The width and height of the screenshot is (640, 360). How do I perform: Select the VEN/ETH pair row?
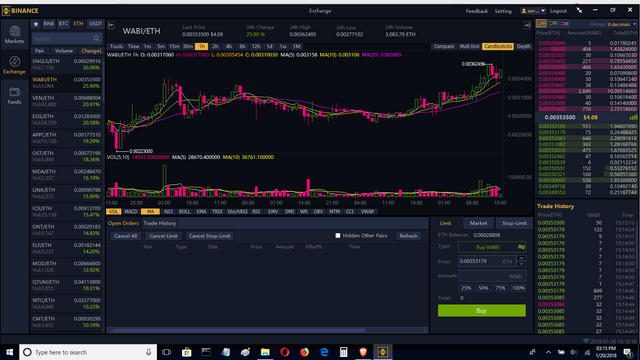(x=67, y=101)
